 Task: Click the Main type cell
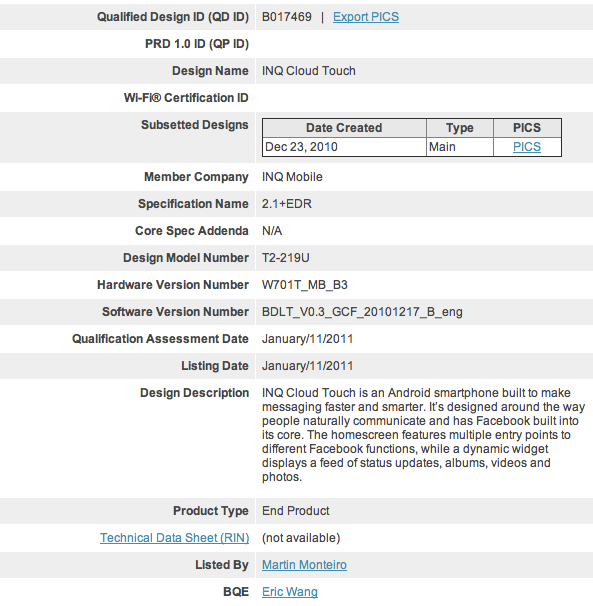click(460, 147)
